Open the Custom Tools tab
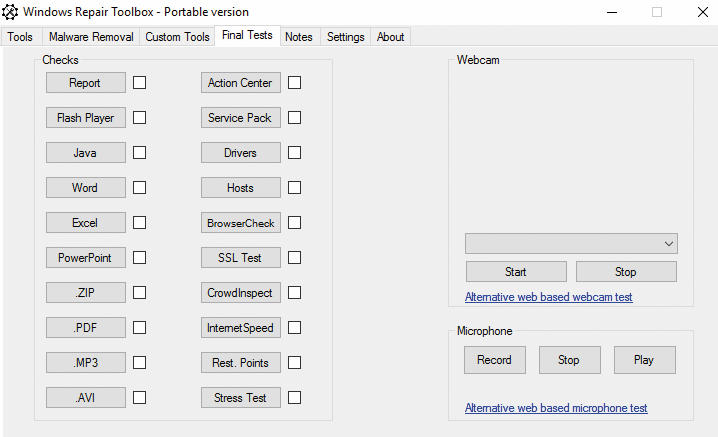Viewport: 718px width, 437px height. click(x=177, y=37)
